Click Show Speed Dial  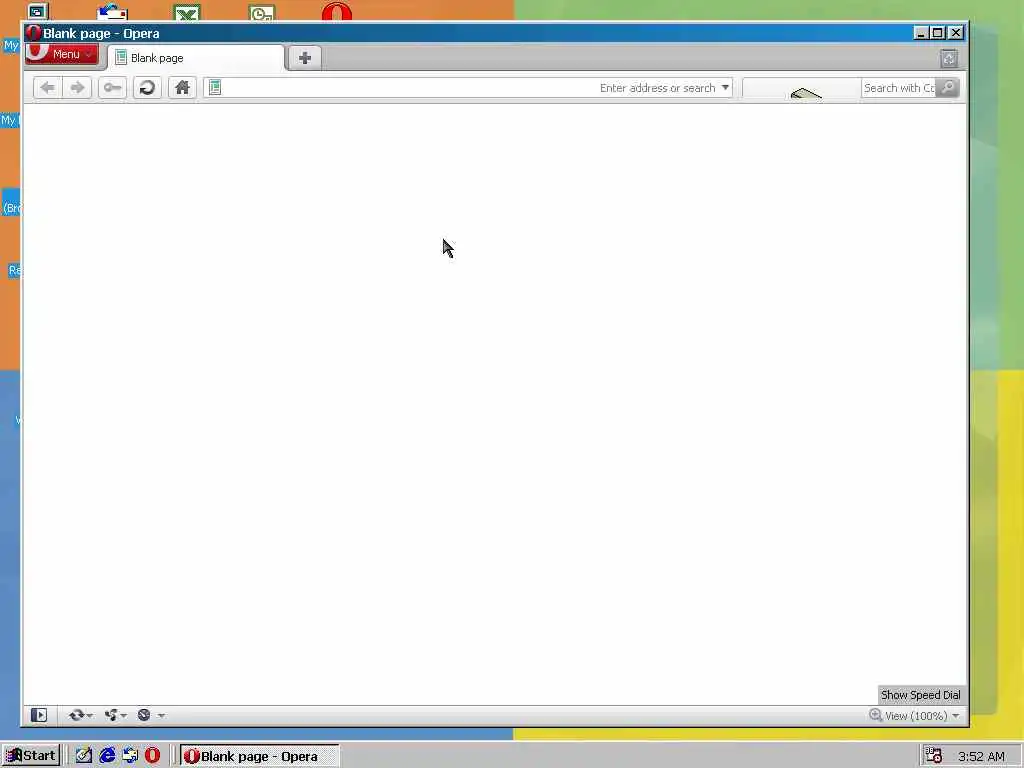pos(920,695)
